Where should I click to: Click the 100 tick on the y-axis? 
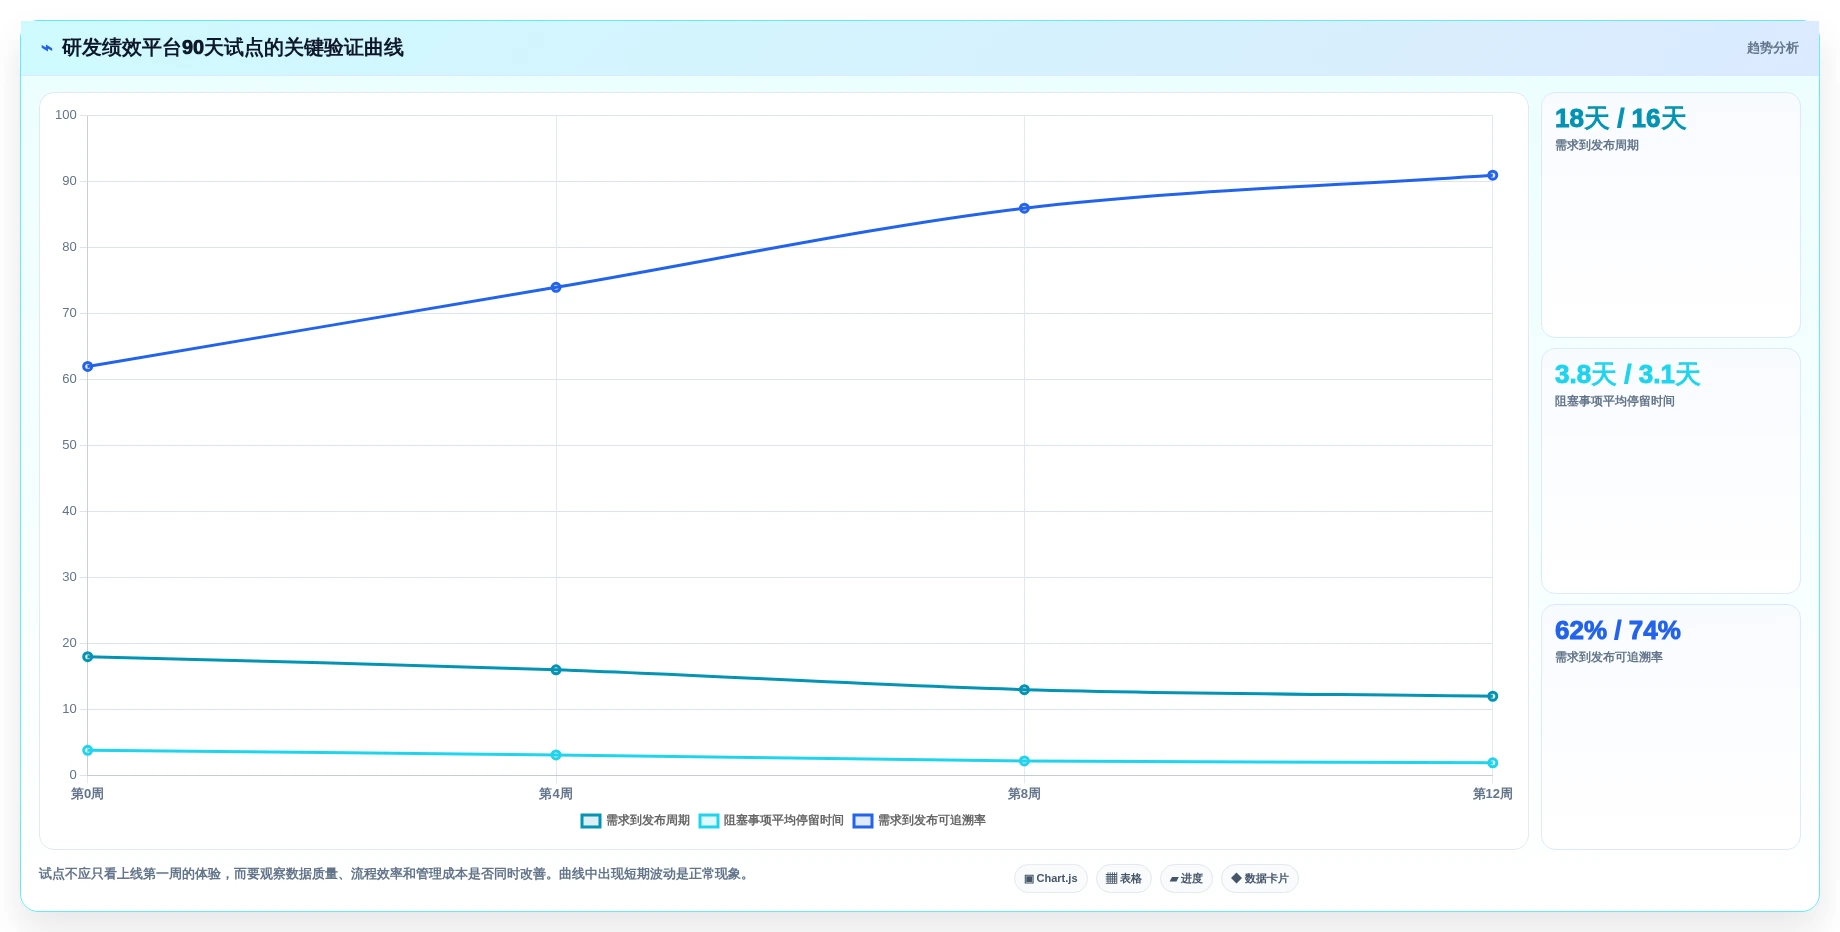click(66, 115)
